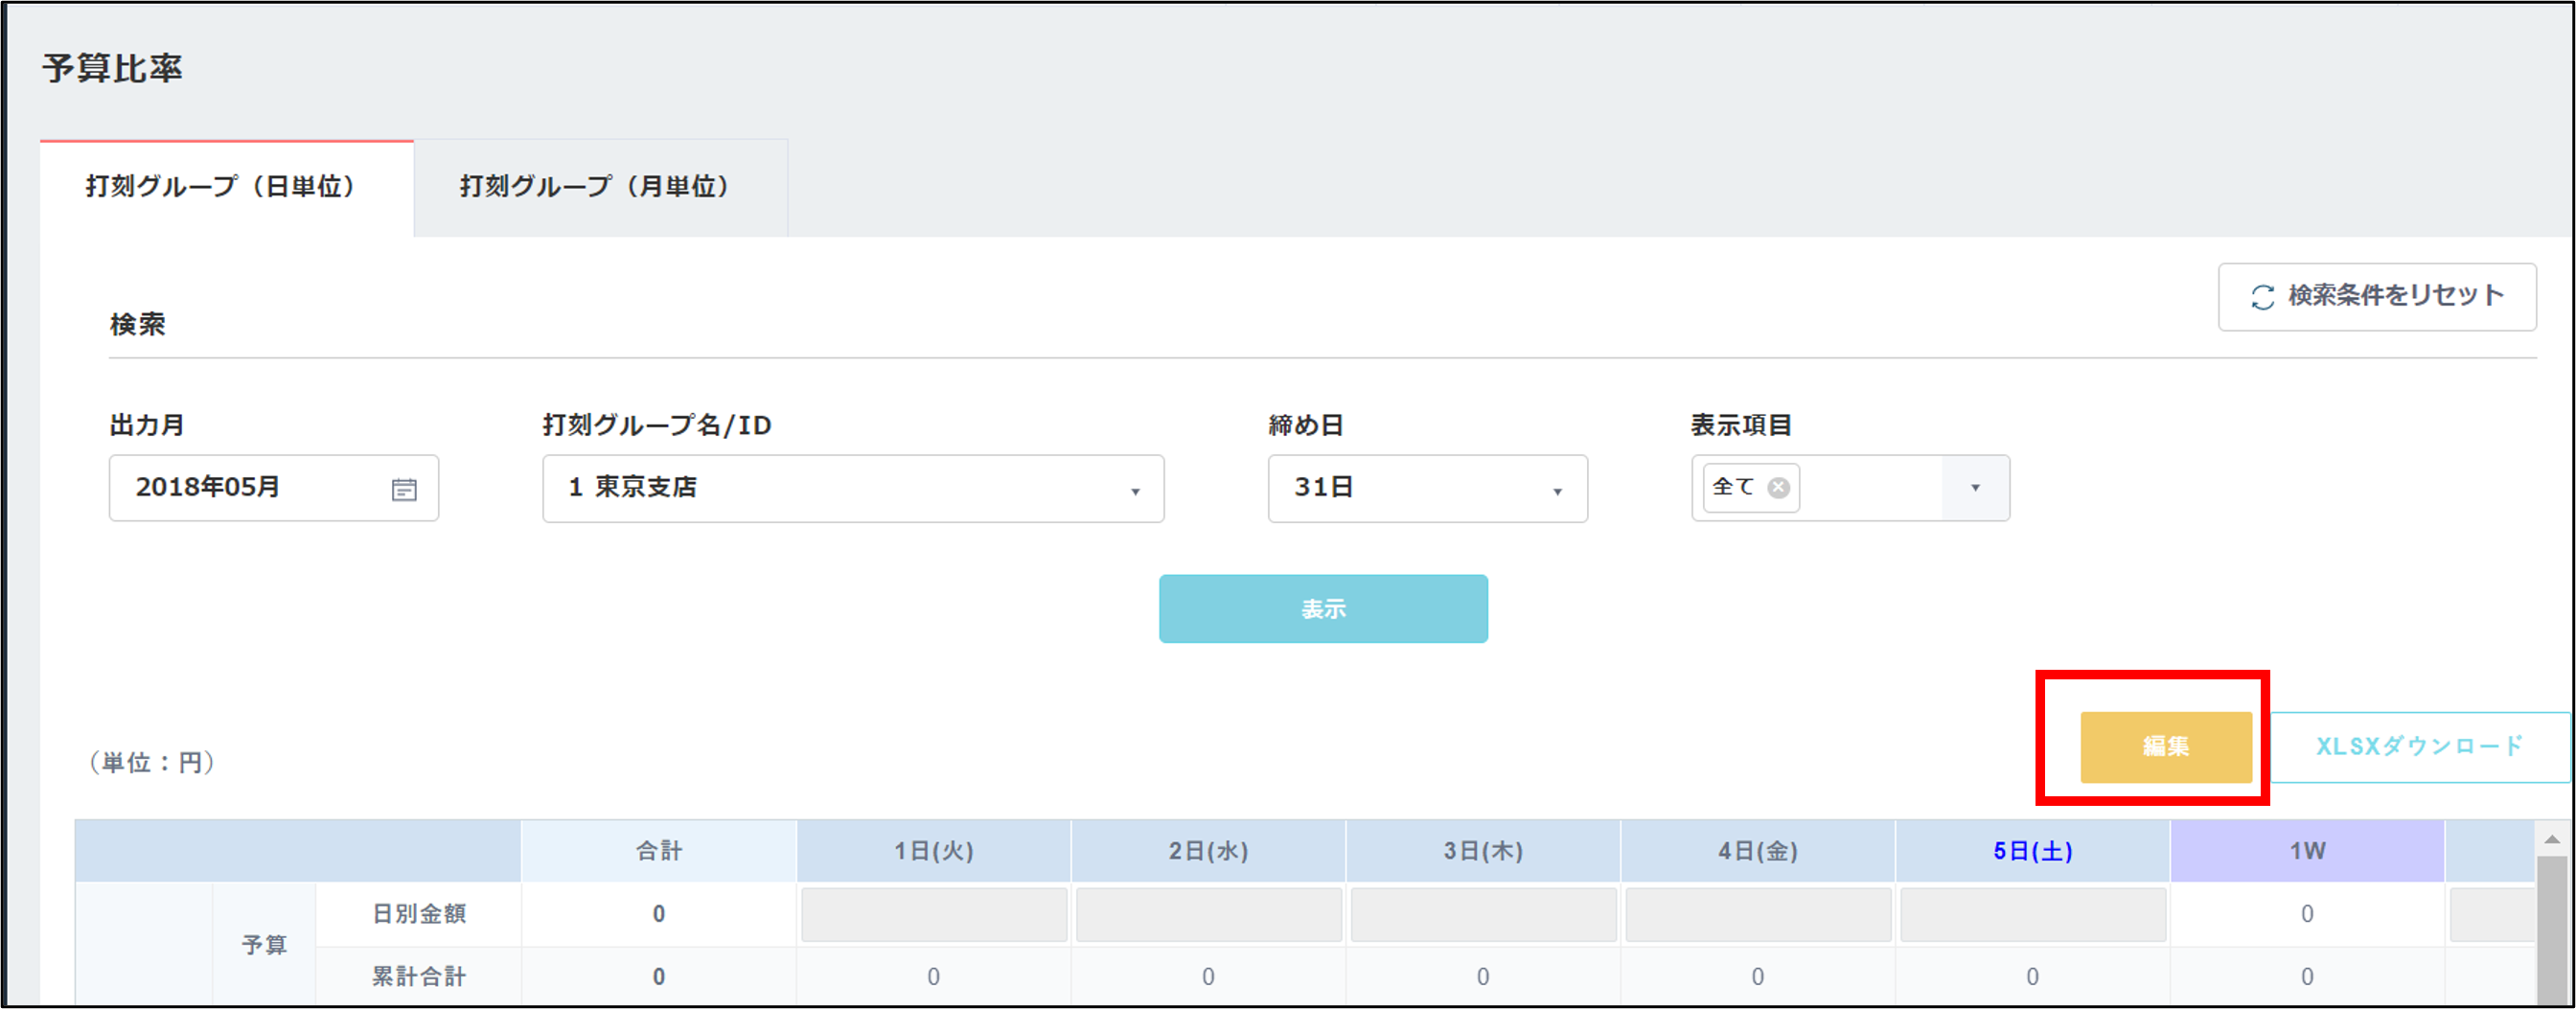
Task: Expand the 表示項目 dropdown arrow
Action: click(1974, 488)
